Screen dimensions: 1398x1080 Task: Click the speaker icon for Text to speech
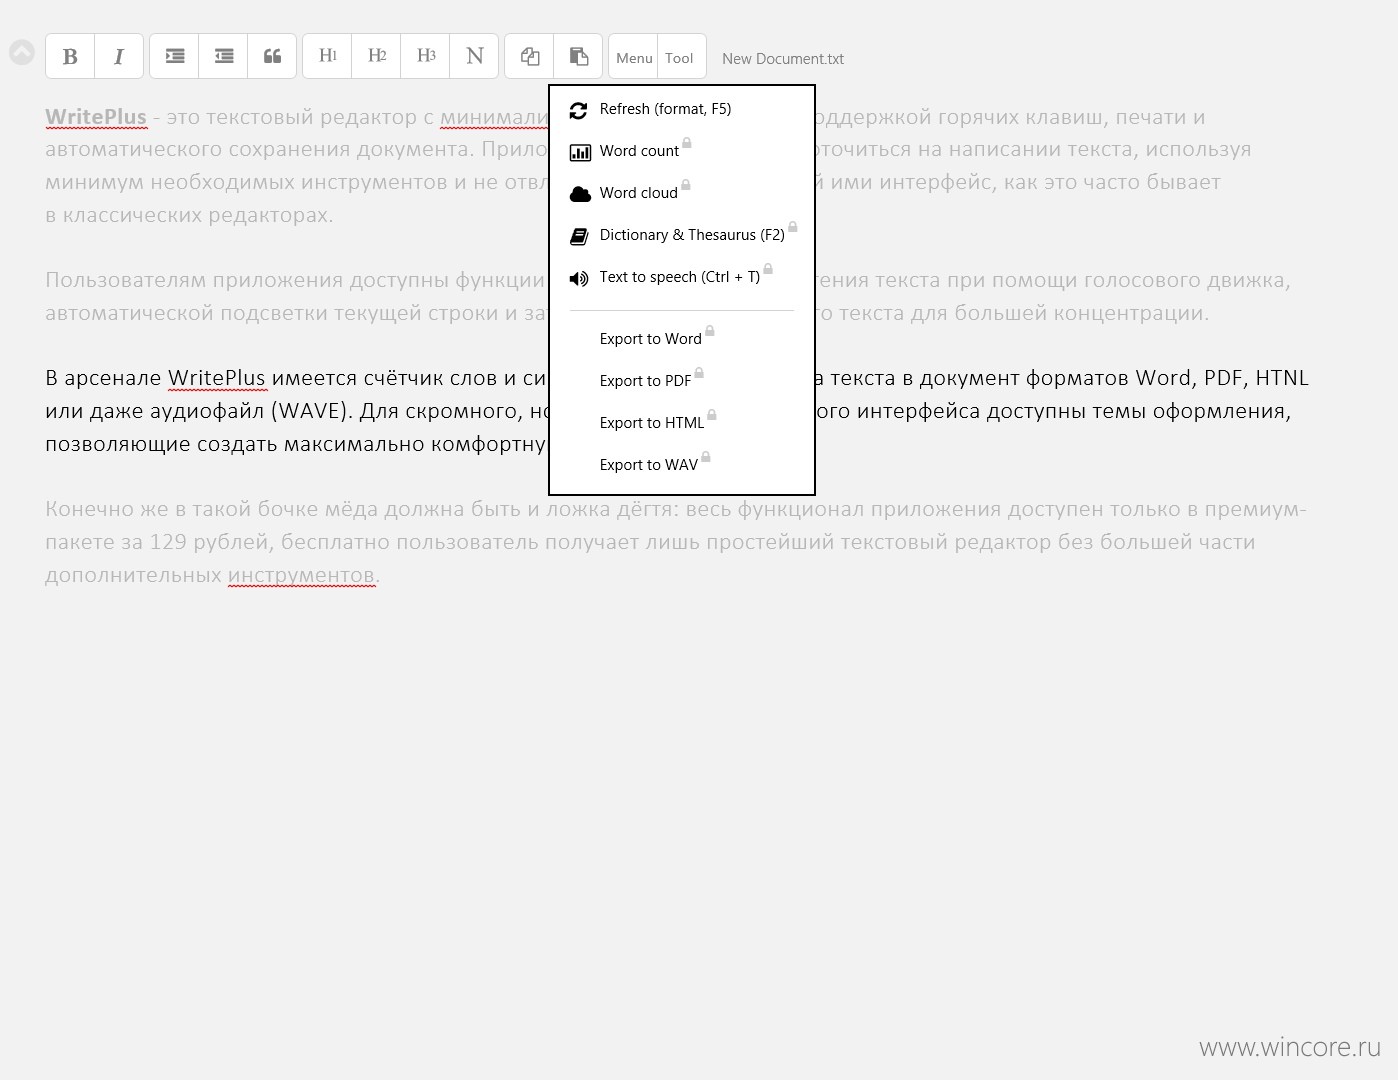[579, 278]
